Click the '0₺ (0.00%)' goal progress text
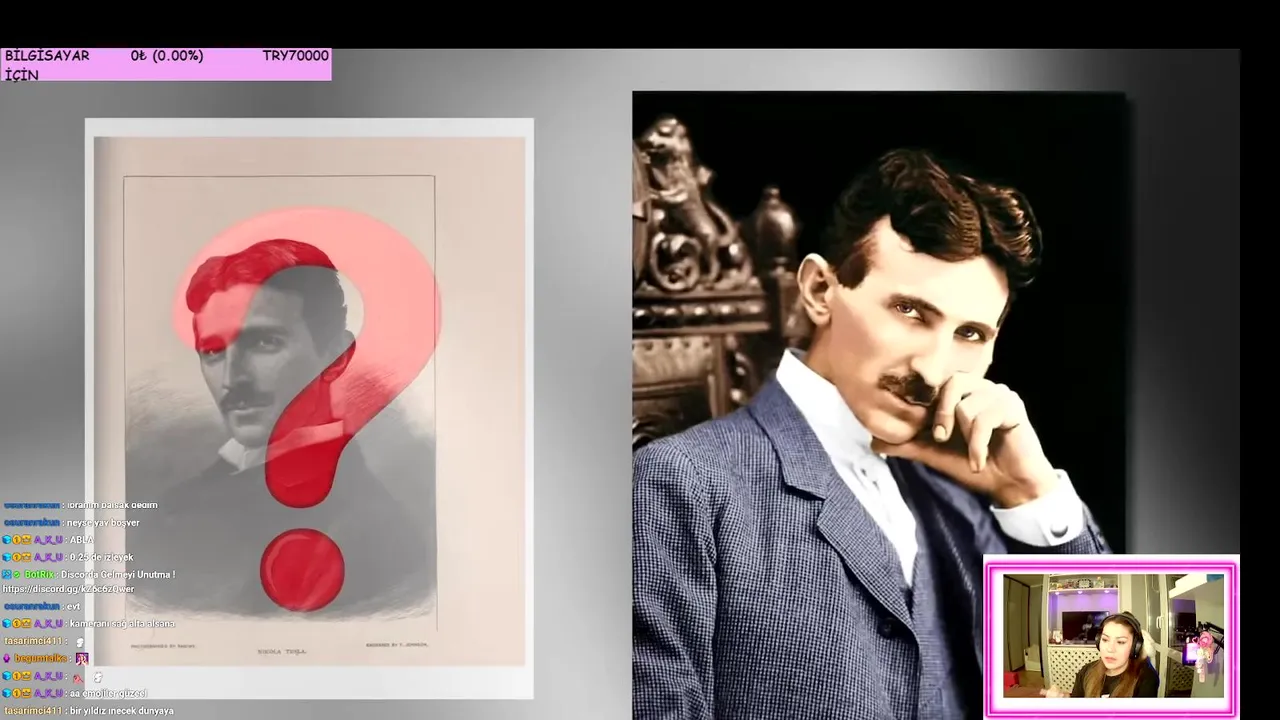 click(167, 56)
